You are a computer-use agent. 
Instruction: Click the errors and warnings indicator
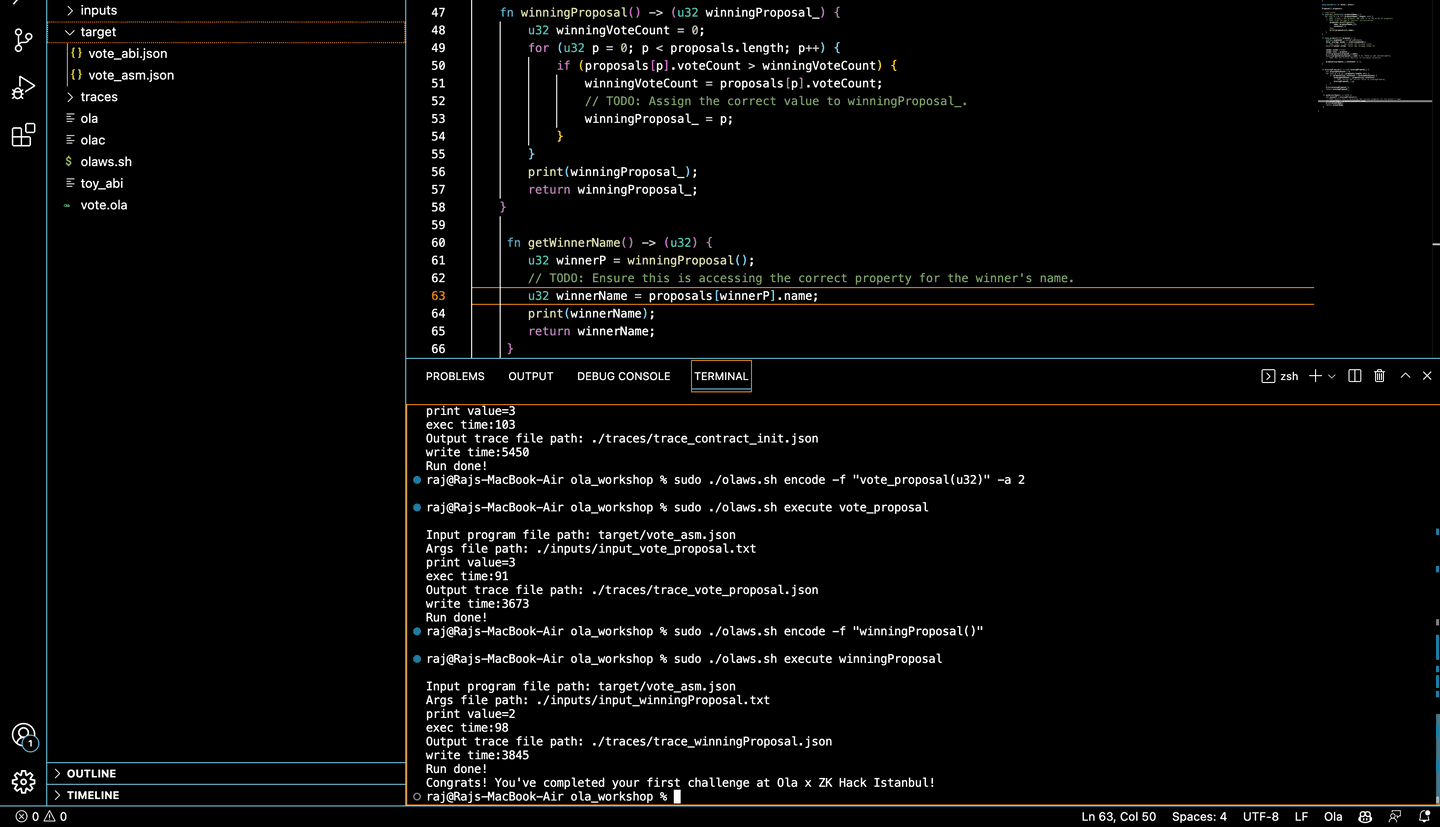pos(41,817)
